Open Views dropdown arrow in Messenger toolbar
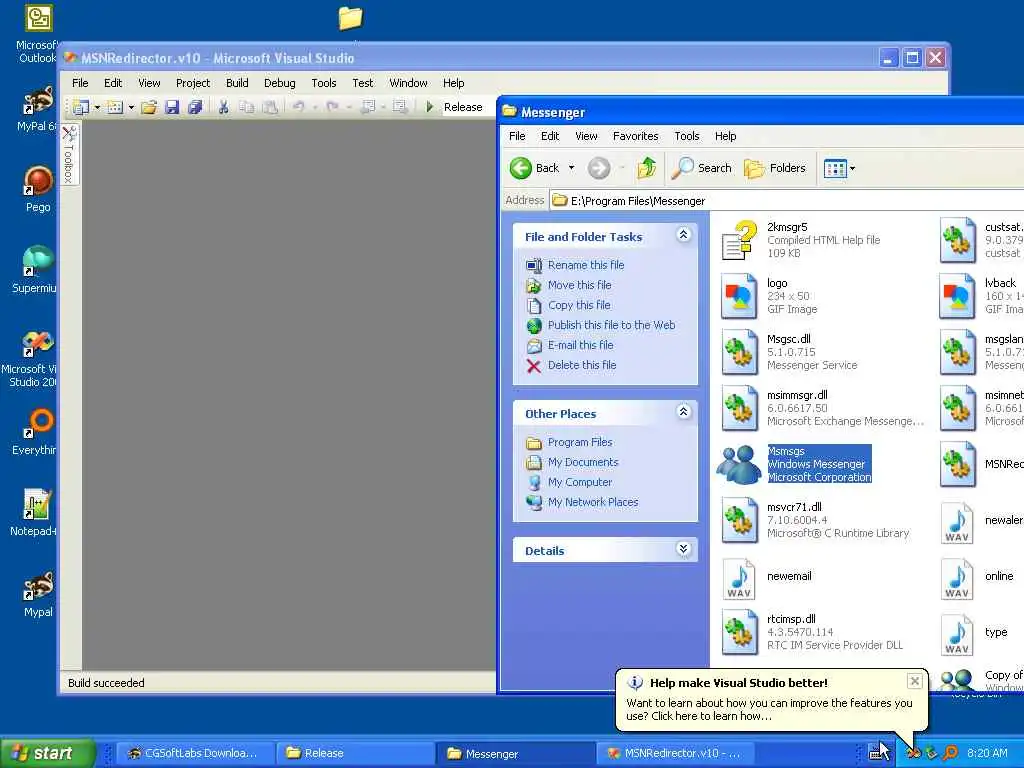 852,168
